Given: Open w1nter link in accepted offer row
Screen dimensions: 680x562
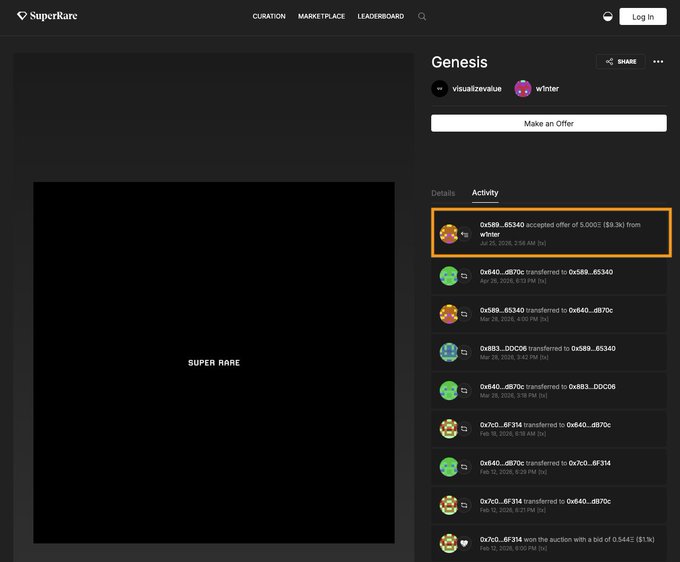Looking at the screenshot, I should pyautogui.click(x=490, y=234).
